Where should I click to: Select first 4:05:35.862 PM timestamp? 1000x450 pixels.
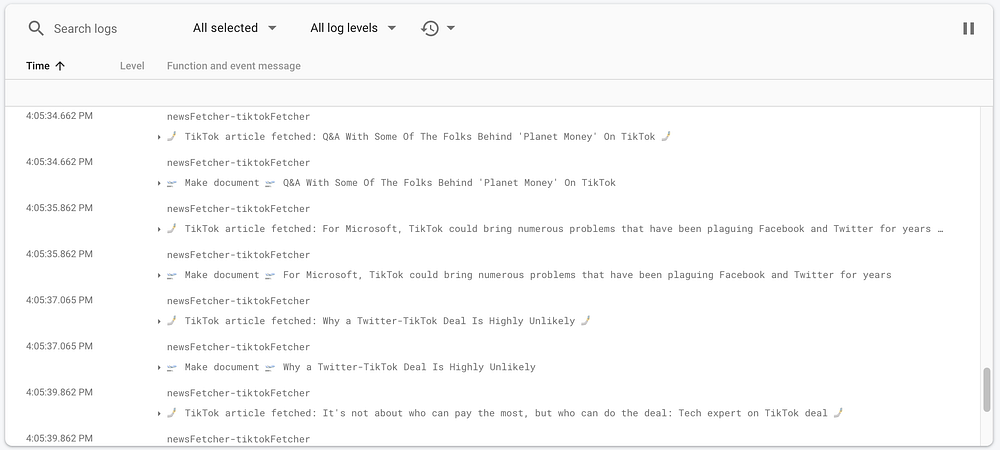pos(59,208)
